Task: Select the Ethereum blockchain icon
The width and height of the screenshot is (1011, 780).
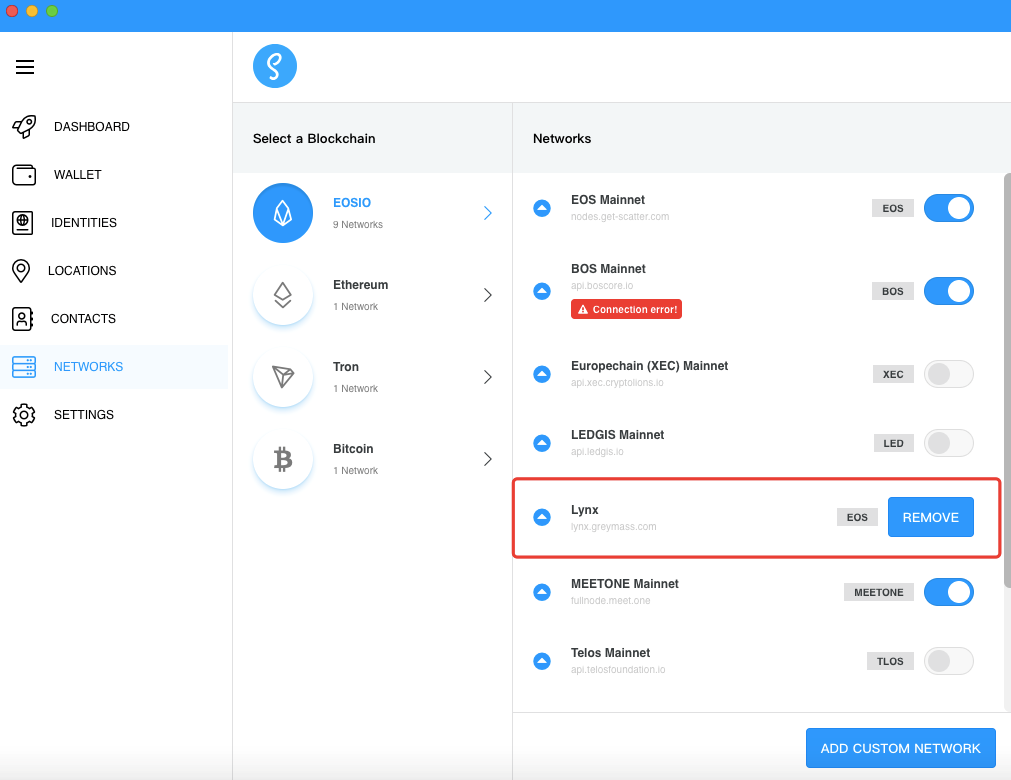Action: tap(283, 295)
